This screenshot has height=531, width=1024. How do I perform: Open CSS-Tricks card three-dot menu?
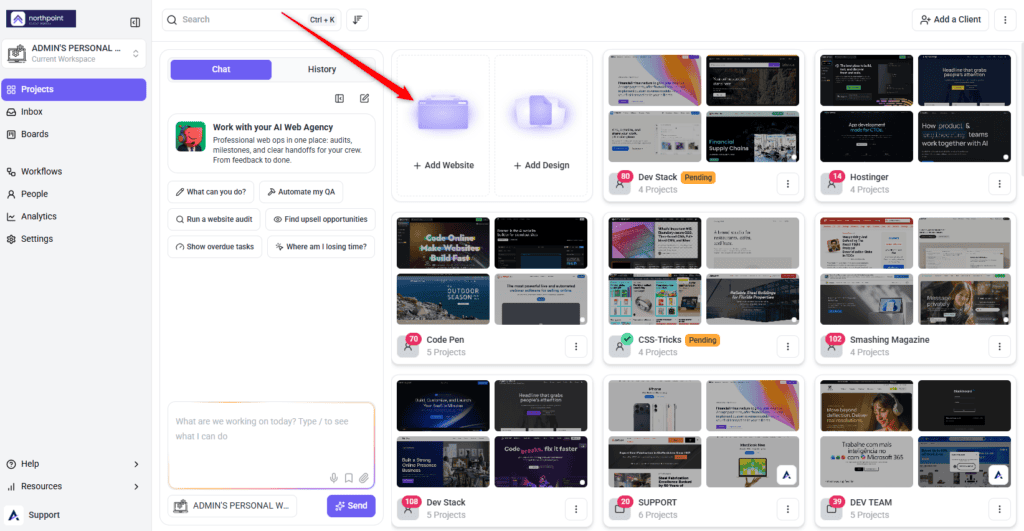pos(788,346)
